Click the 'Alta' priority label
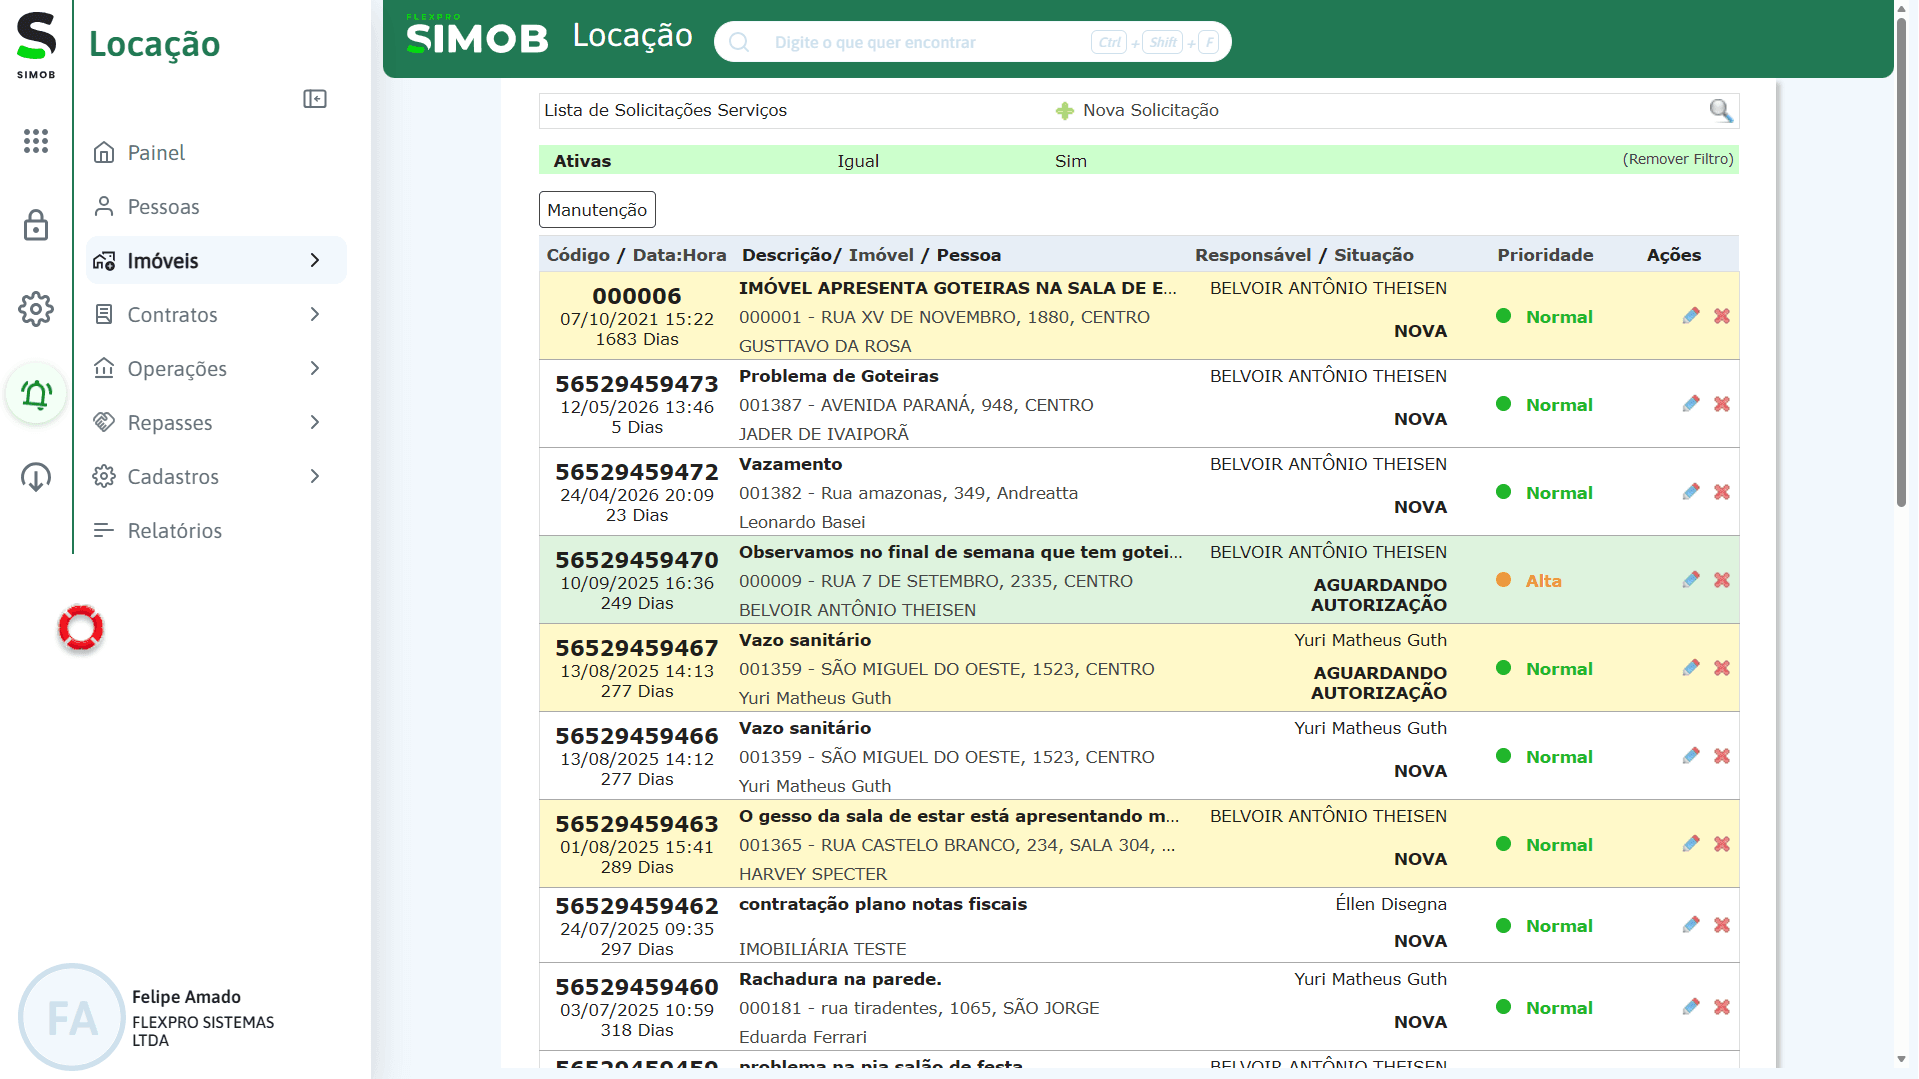This screenshot has height=1079, width=1919. click(1543, 581)
